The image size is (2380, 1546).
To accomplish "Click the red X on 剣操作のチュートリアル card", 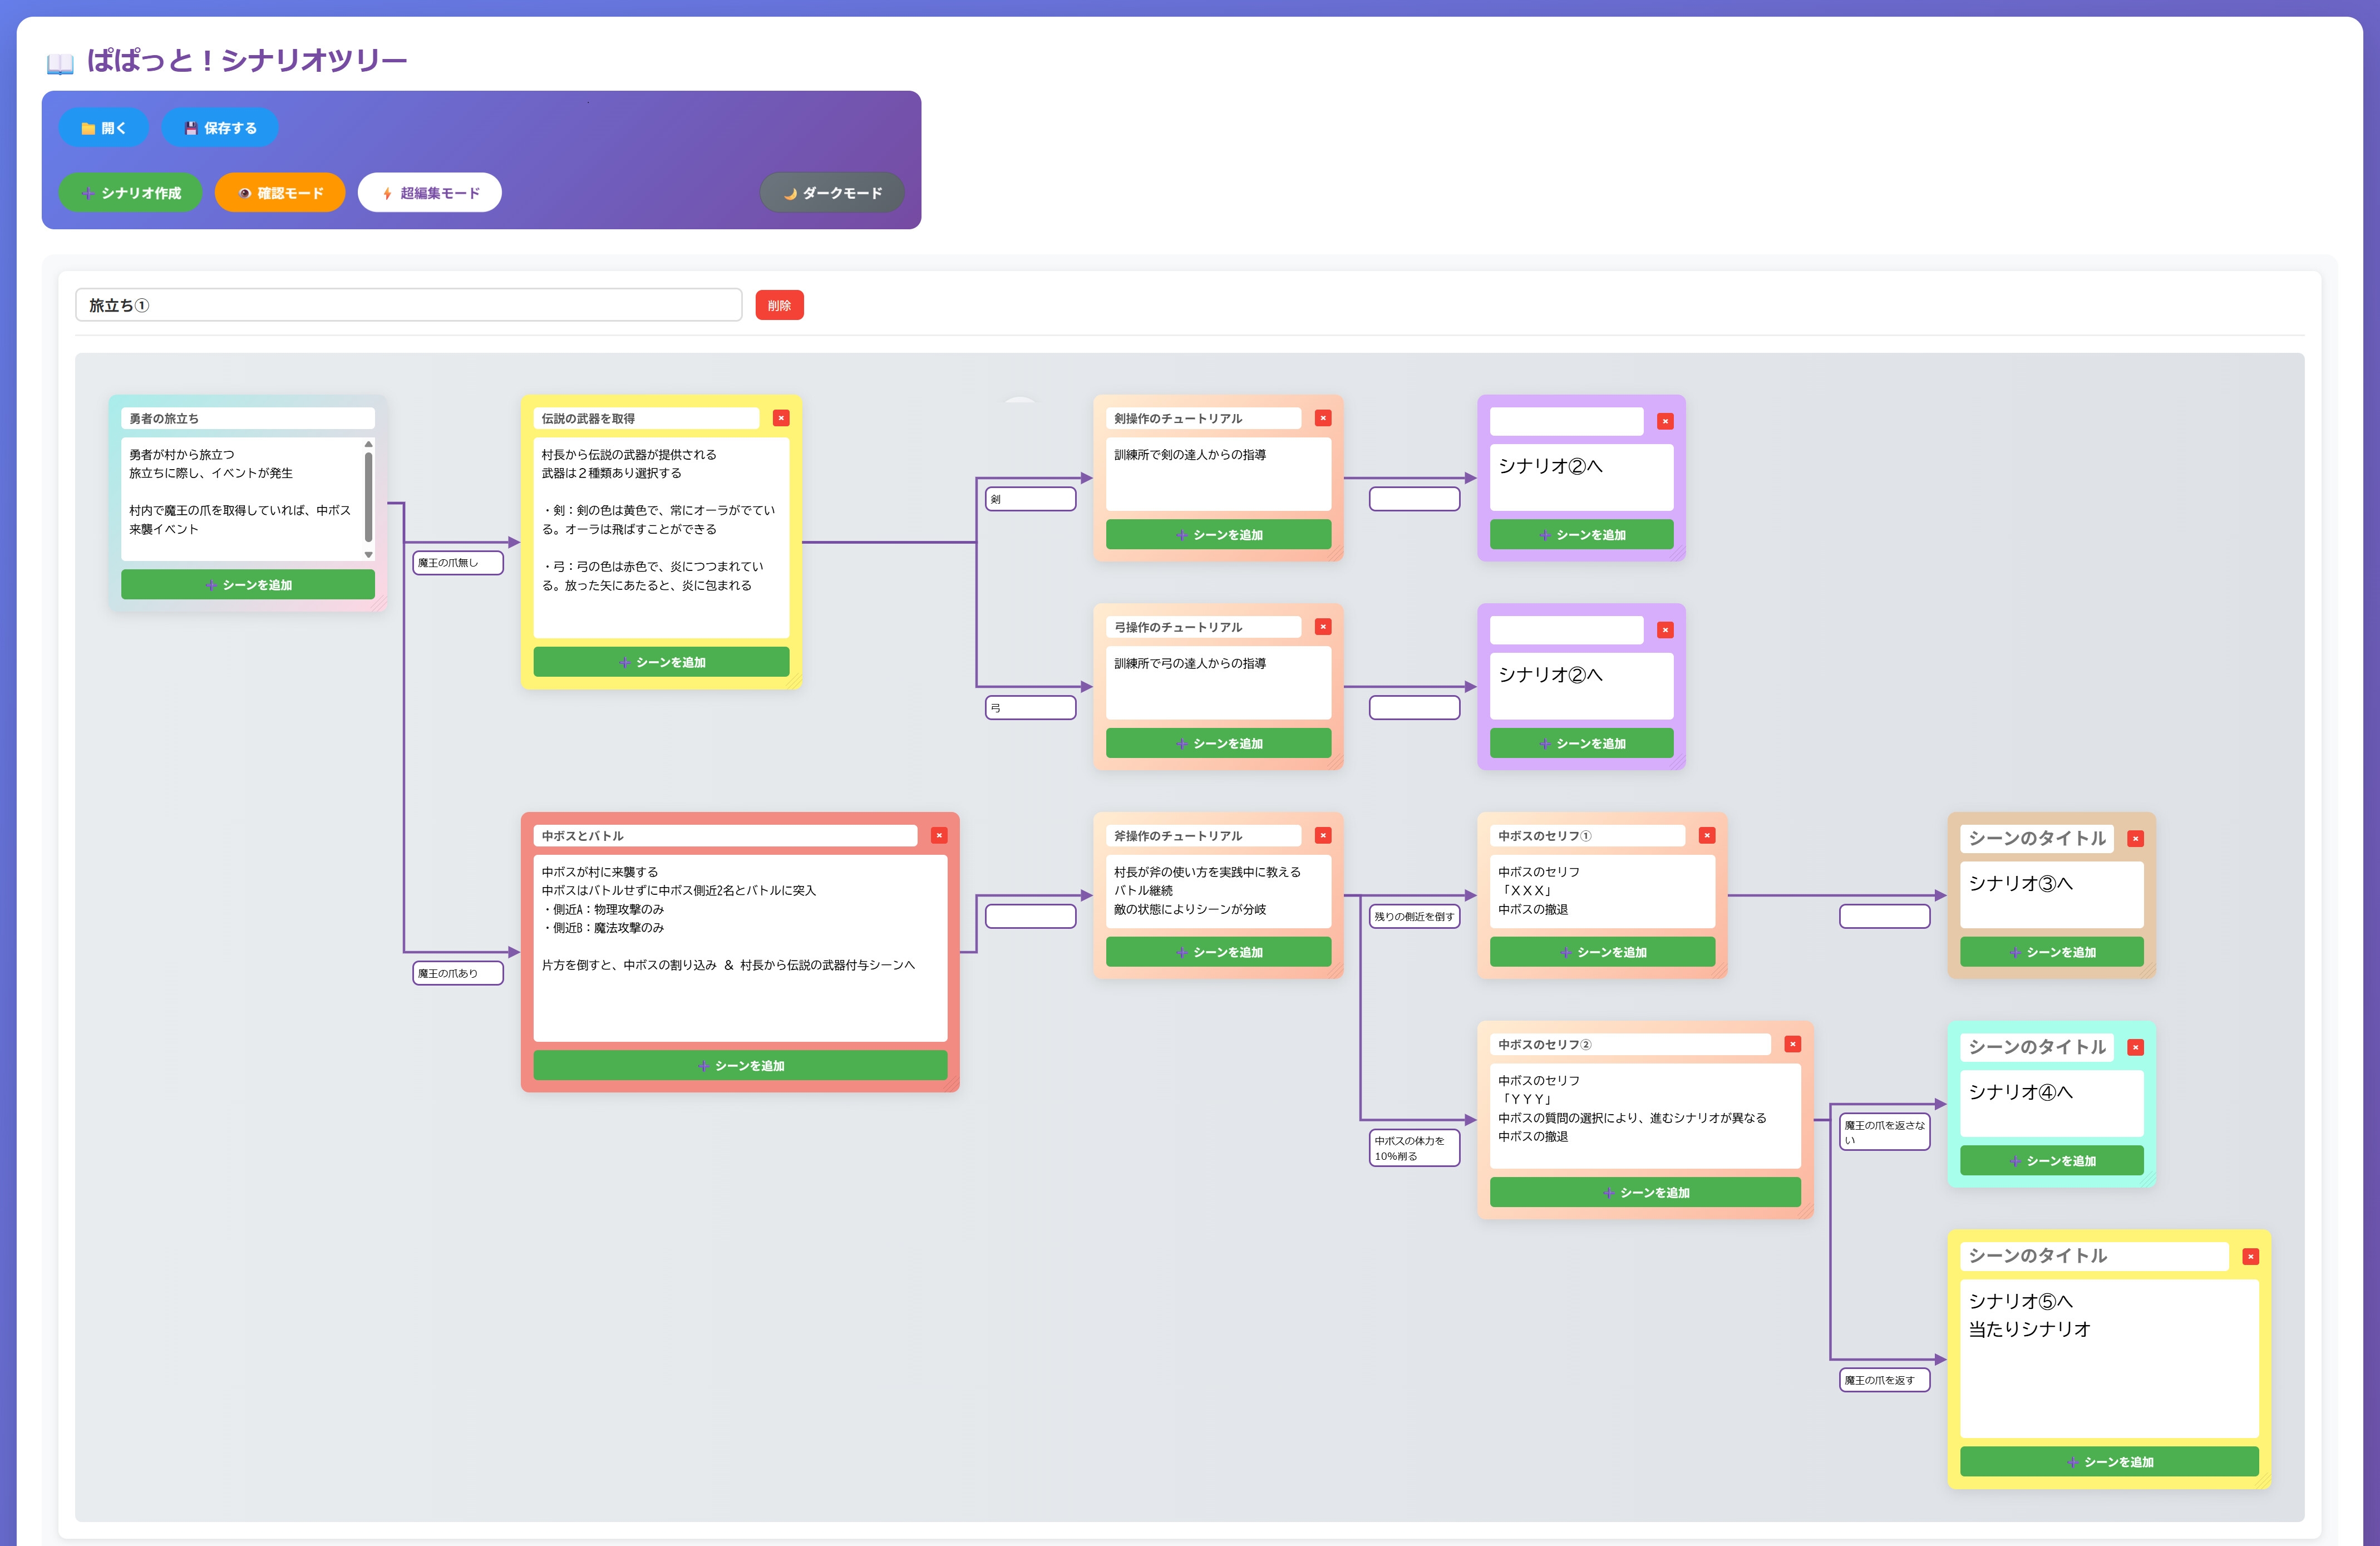I will coord(1322,418).
